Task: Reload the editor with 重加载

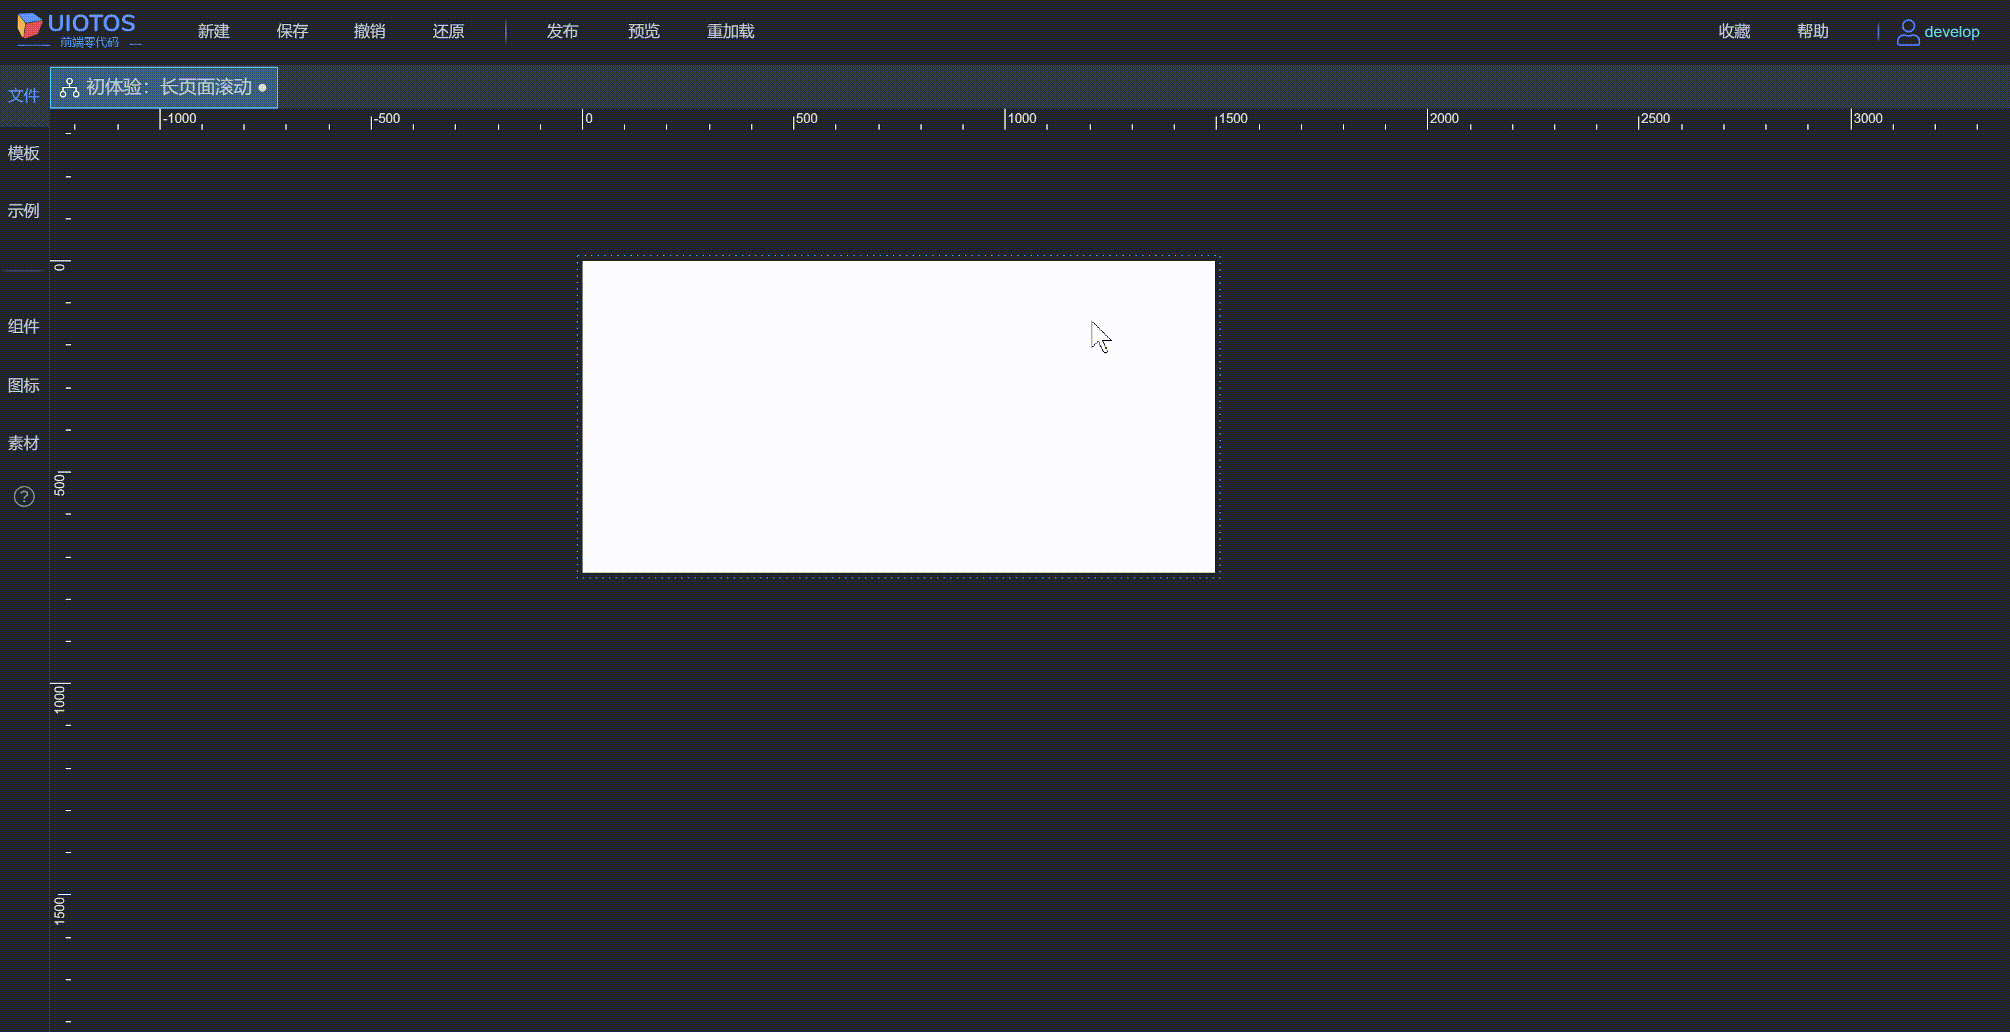Action: pyautogui.click(x=729, y=31)
